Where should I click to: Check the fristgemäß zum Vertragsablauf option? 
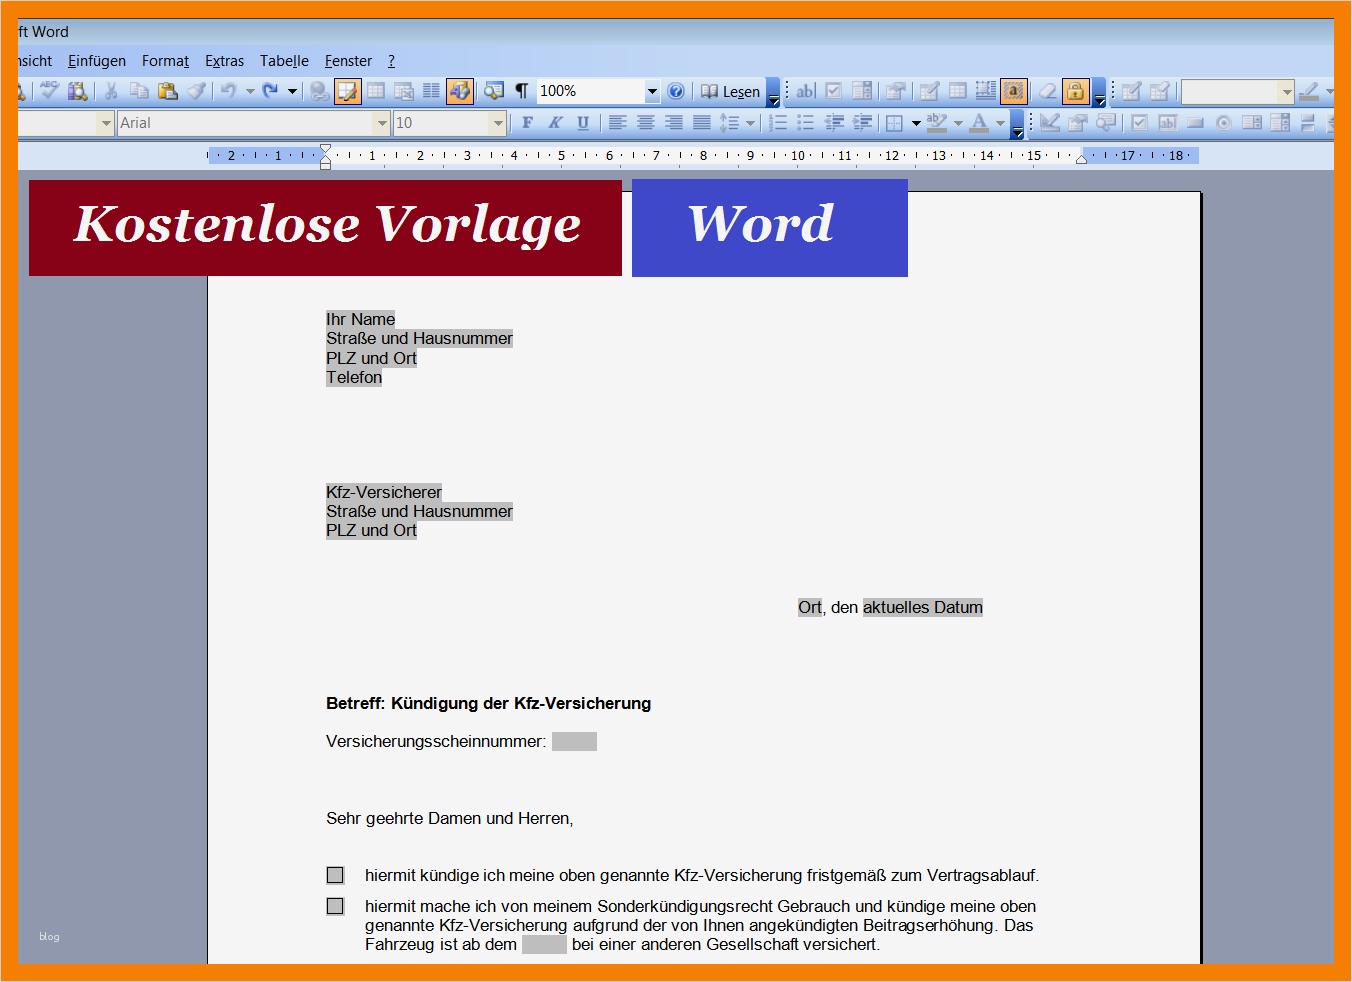click(334, 874)
